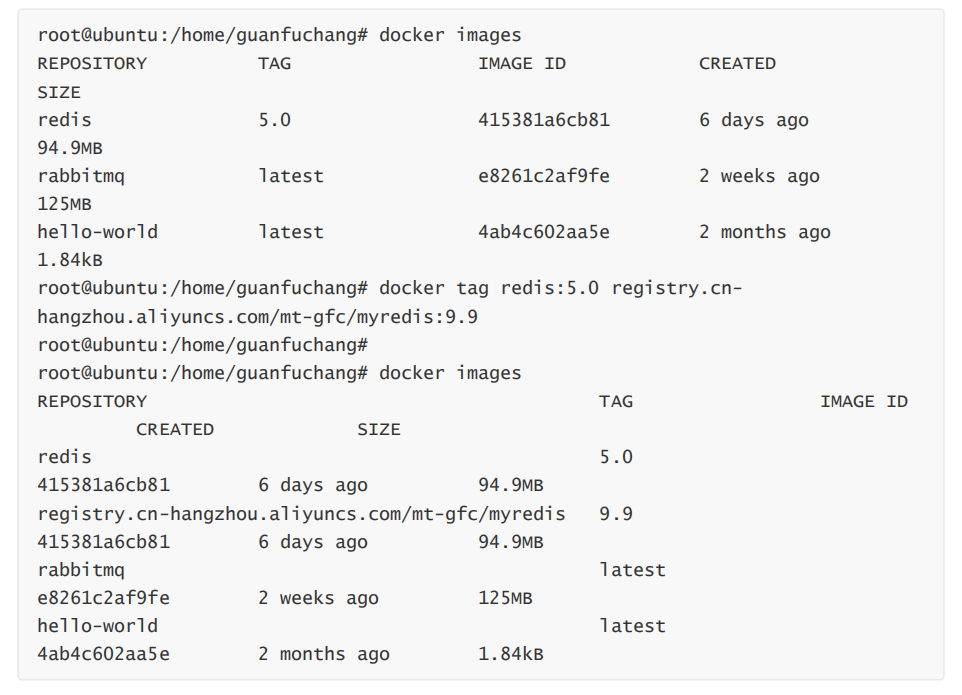This screenshot has width=962, height=695.
Task: Click the 5.0 tag in the first listing
Action: pos(274,120)
